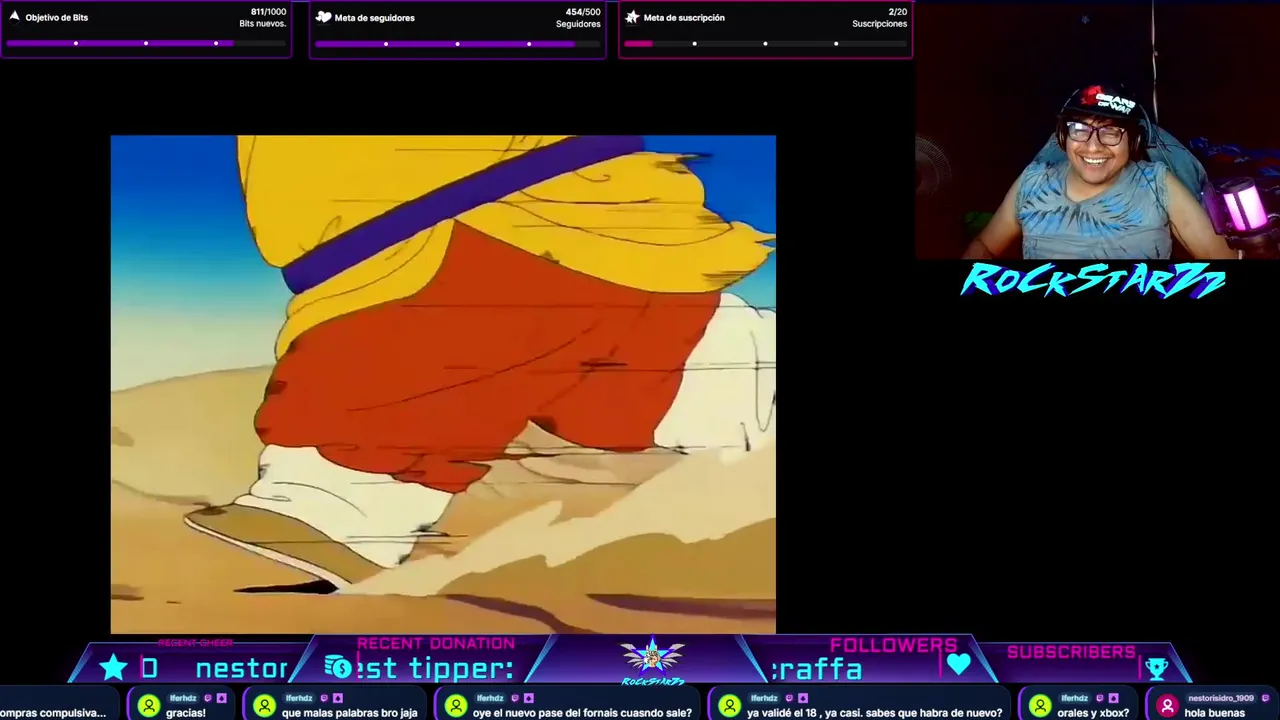
Task: Click the star icon beside Meta de suscripción
Action: pos(632,17)
